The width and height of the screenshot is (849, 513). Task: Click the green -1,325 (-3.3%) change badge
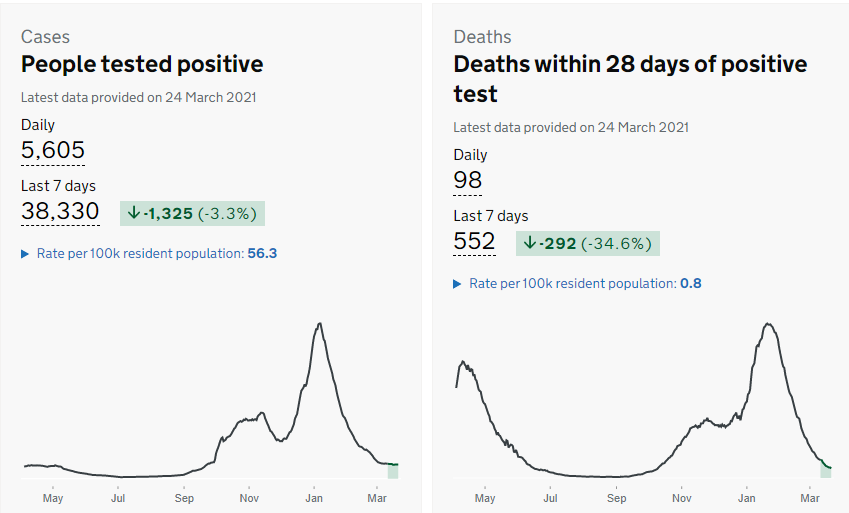[193, 213]
